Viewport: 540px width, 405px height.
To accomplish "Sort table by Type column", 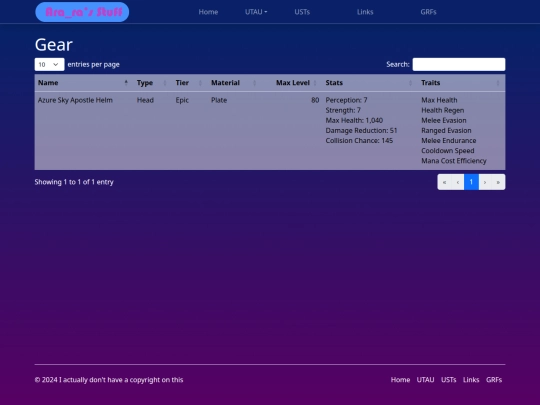I will tap(153, 83).
